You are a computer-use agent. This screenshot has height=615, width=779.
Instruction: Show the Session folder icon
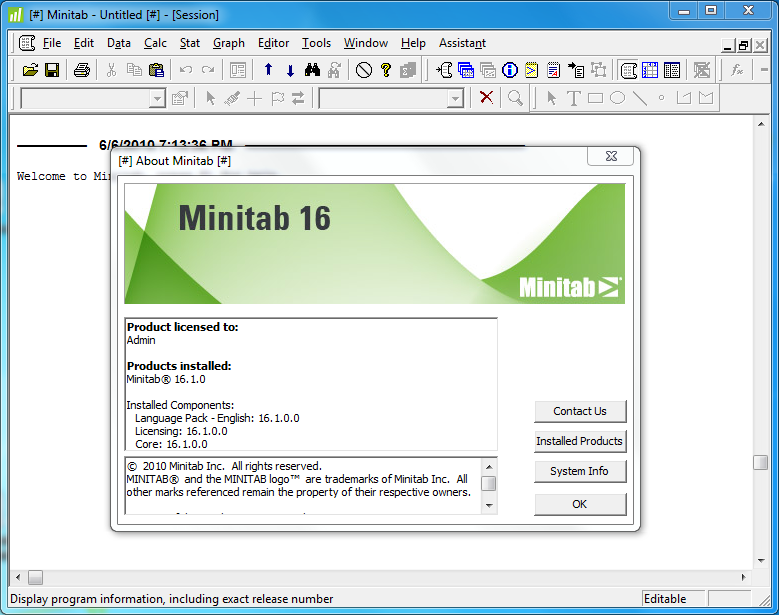[444, 70]
